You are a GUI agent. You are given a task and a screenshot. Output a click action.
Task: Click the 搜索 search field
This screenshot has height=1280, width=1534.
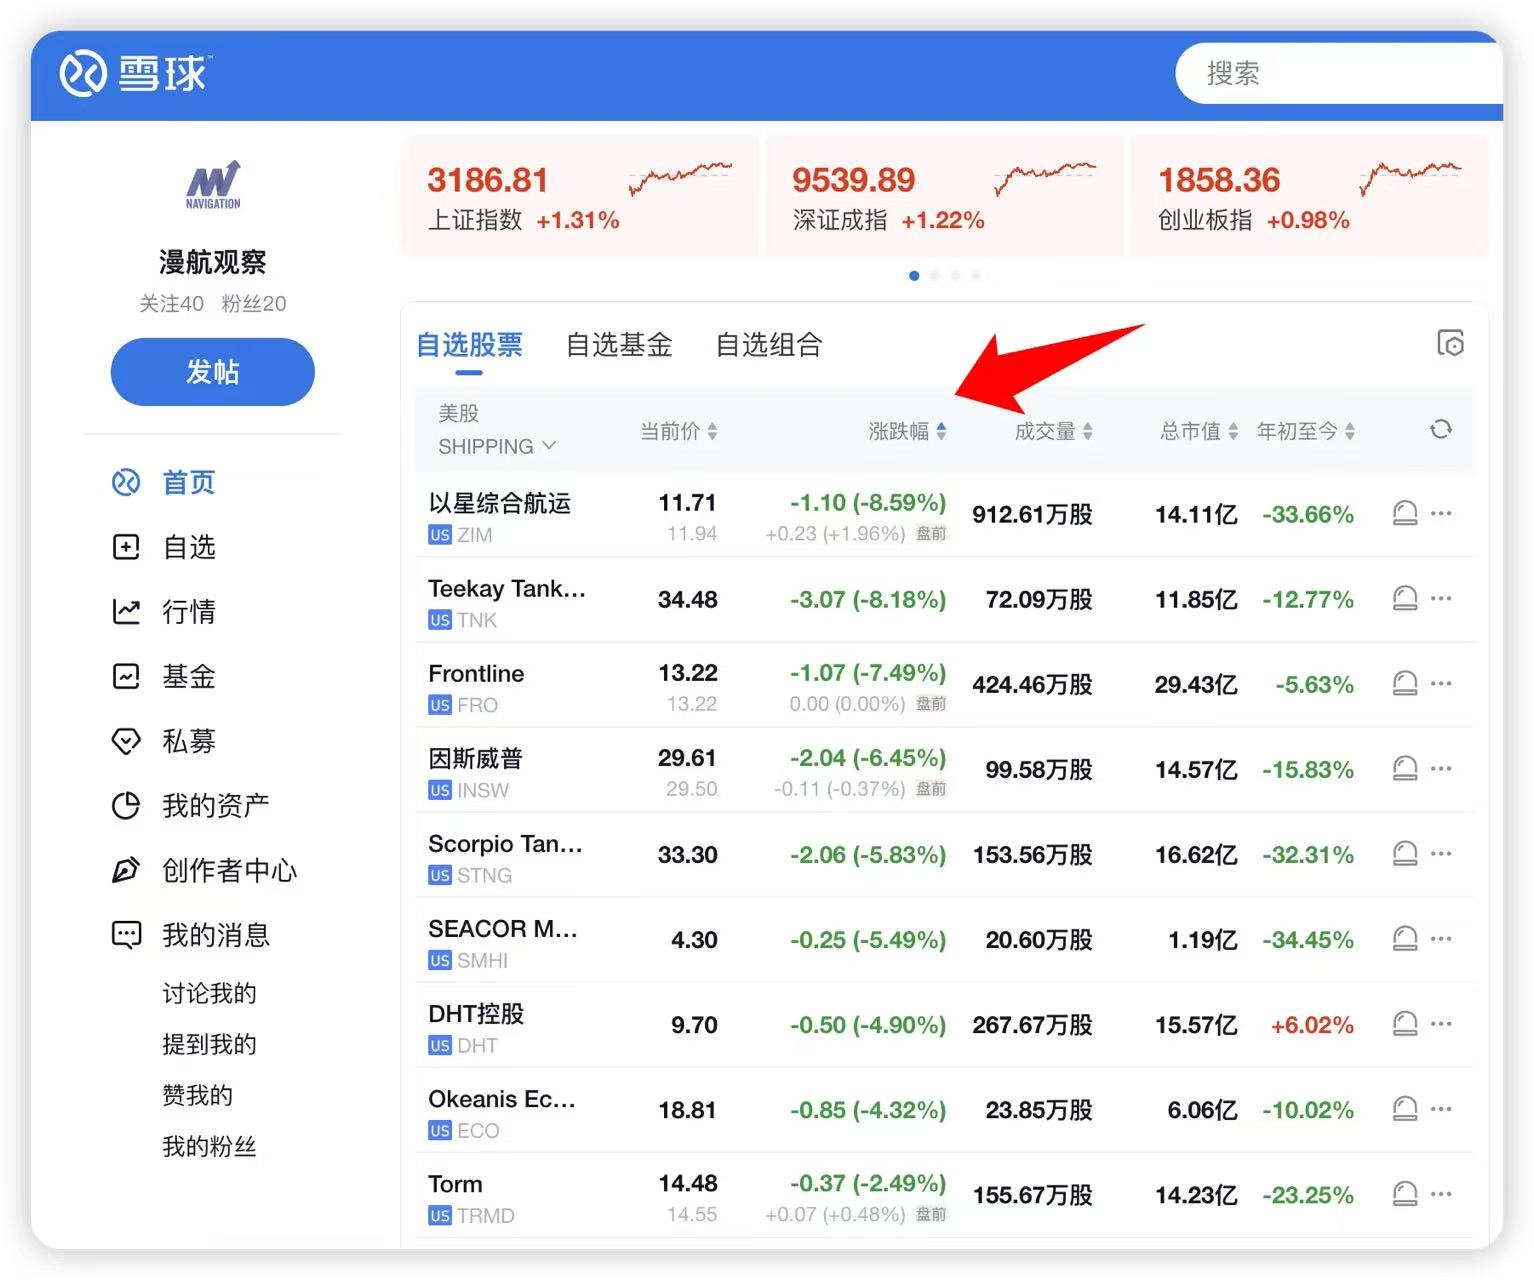(x=1330, y=73)
